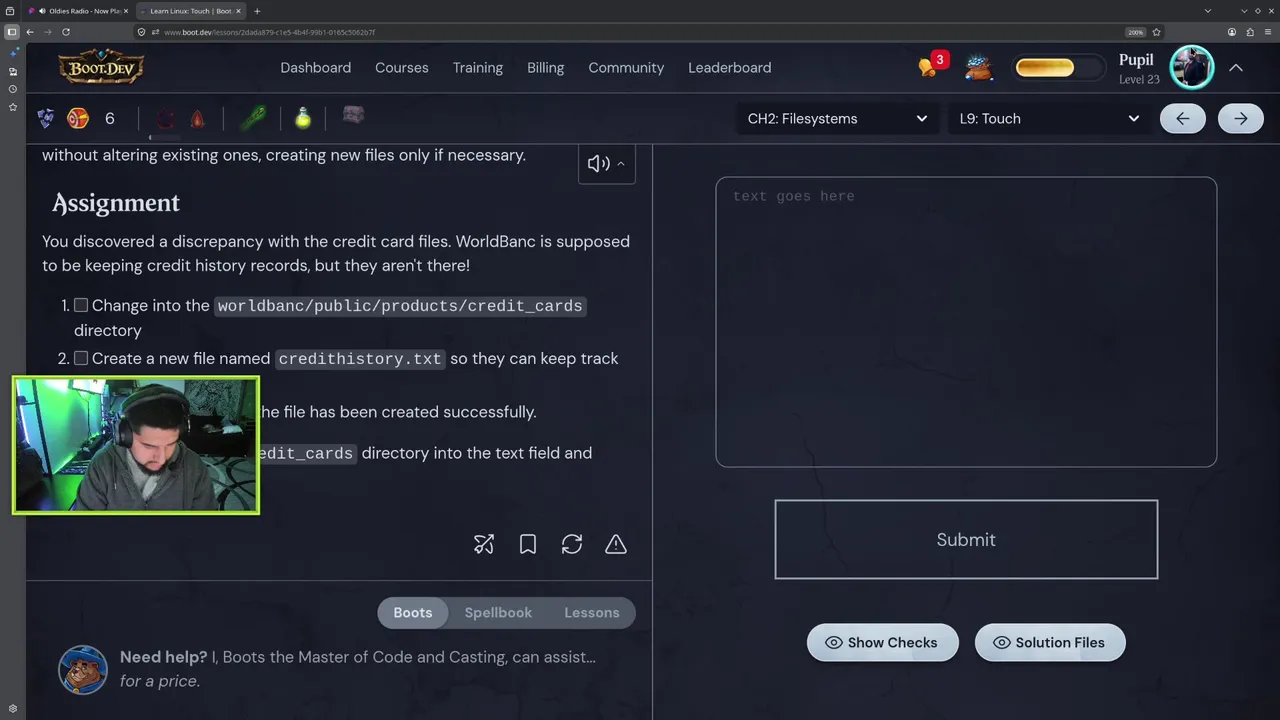Click the Boot.dev logo

(101, 67)
